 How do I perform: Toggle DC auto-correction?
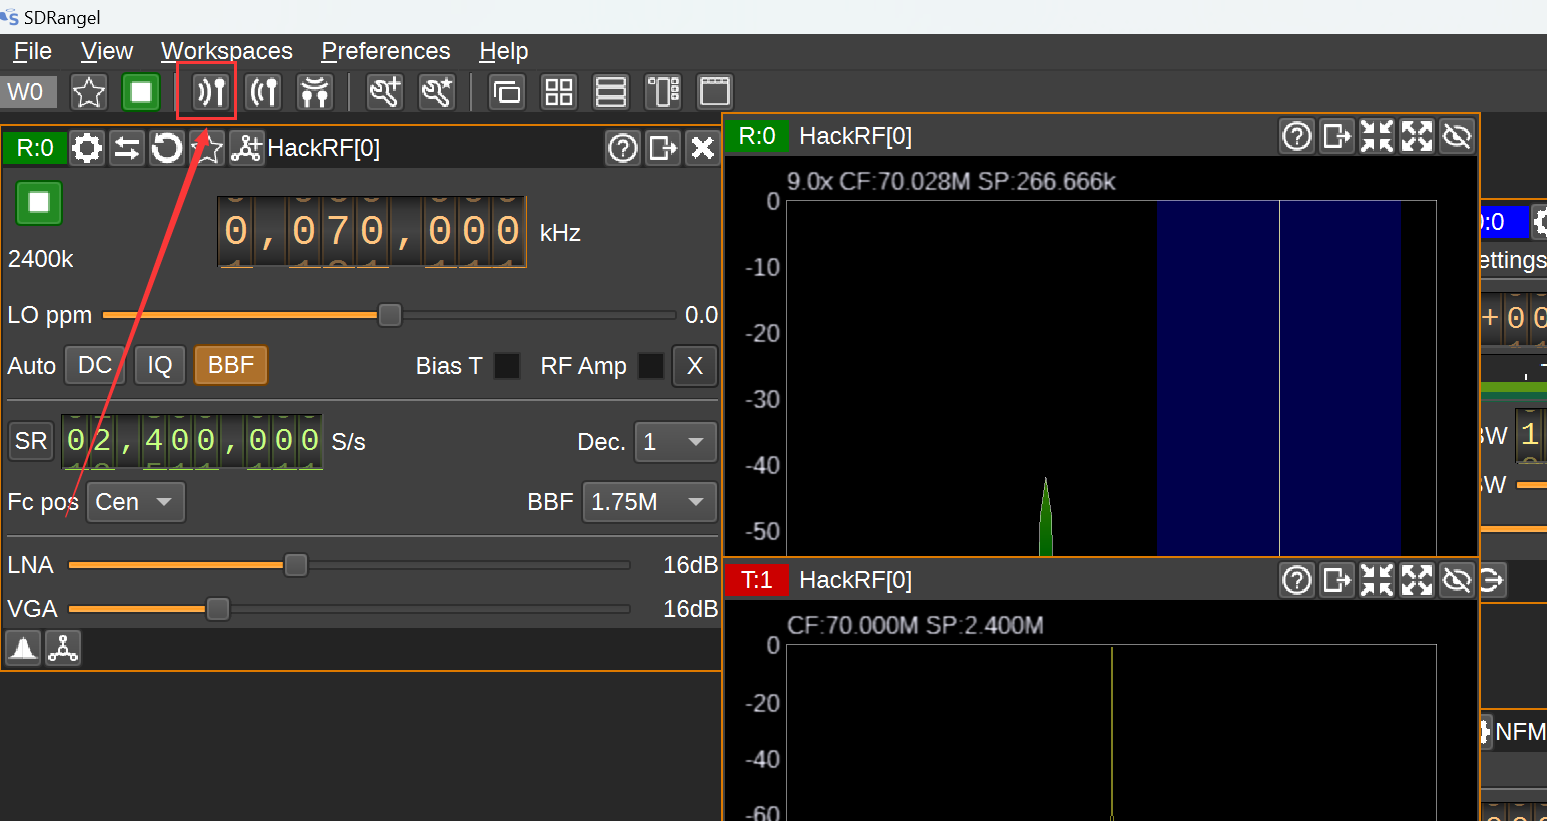pos(95,365)
